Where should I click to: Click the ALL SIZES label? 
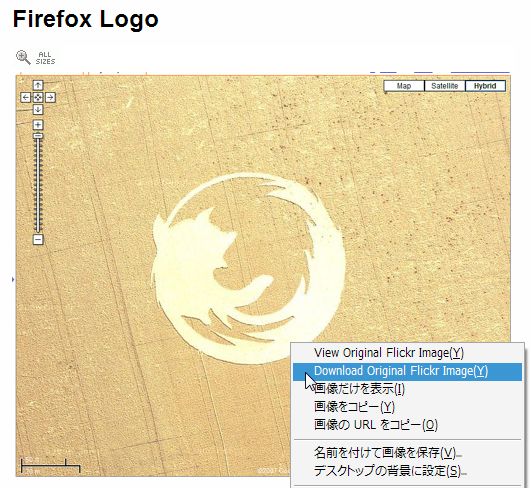coord(45,58)
